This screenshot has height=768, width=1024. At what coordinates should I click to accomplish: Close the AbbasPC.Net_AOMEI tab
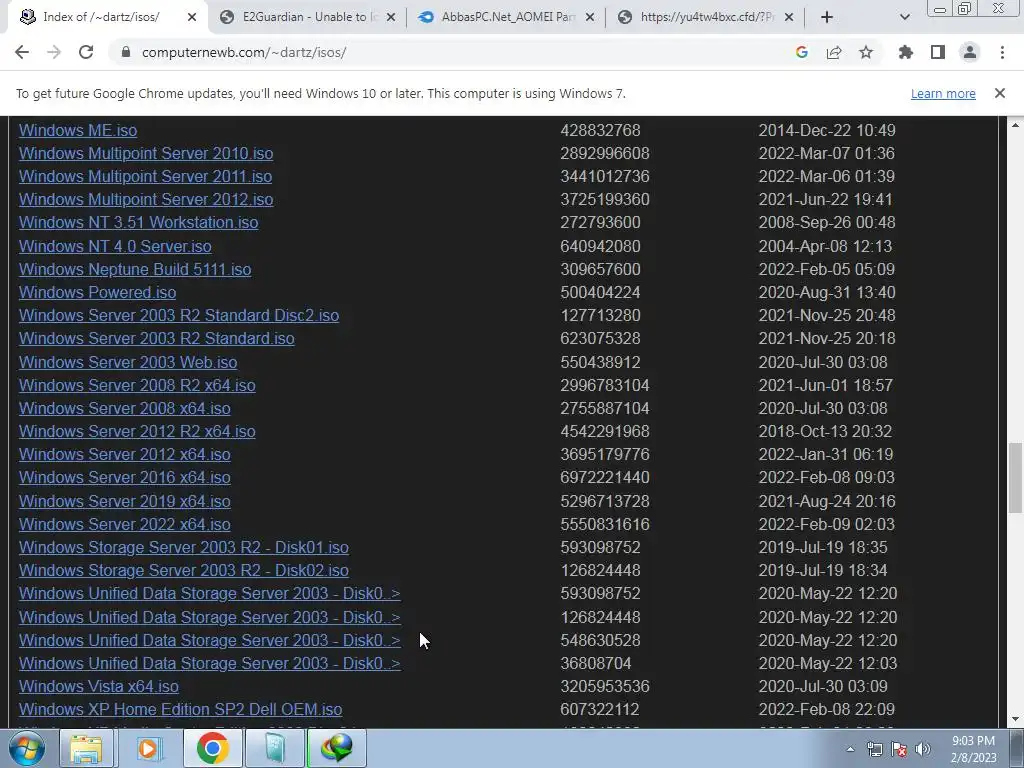coord(590,17)
